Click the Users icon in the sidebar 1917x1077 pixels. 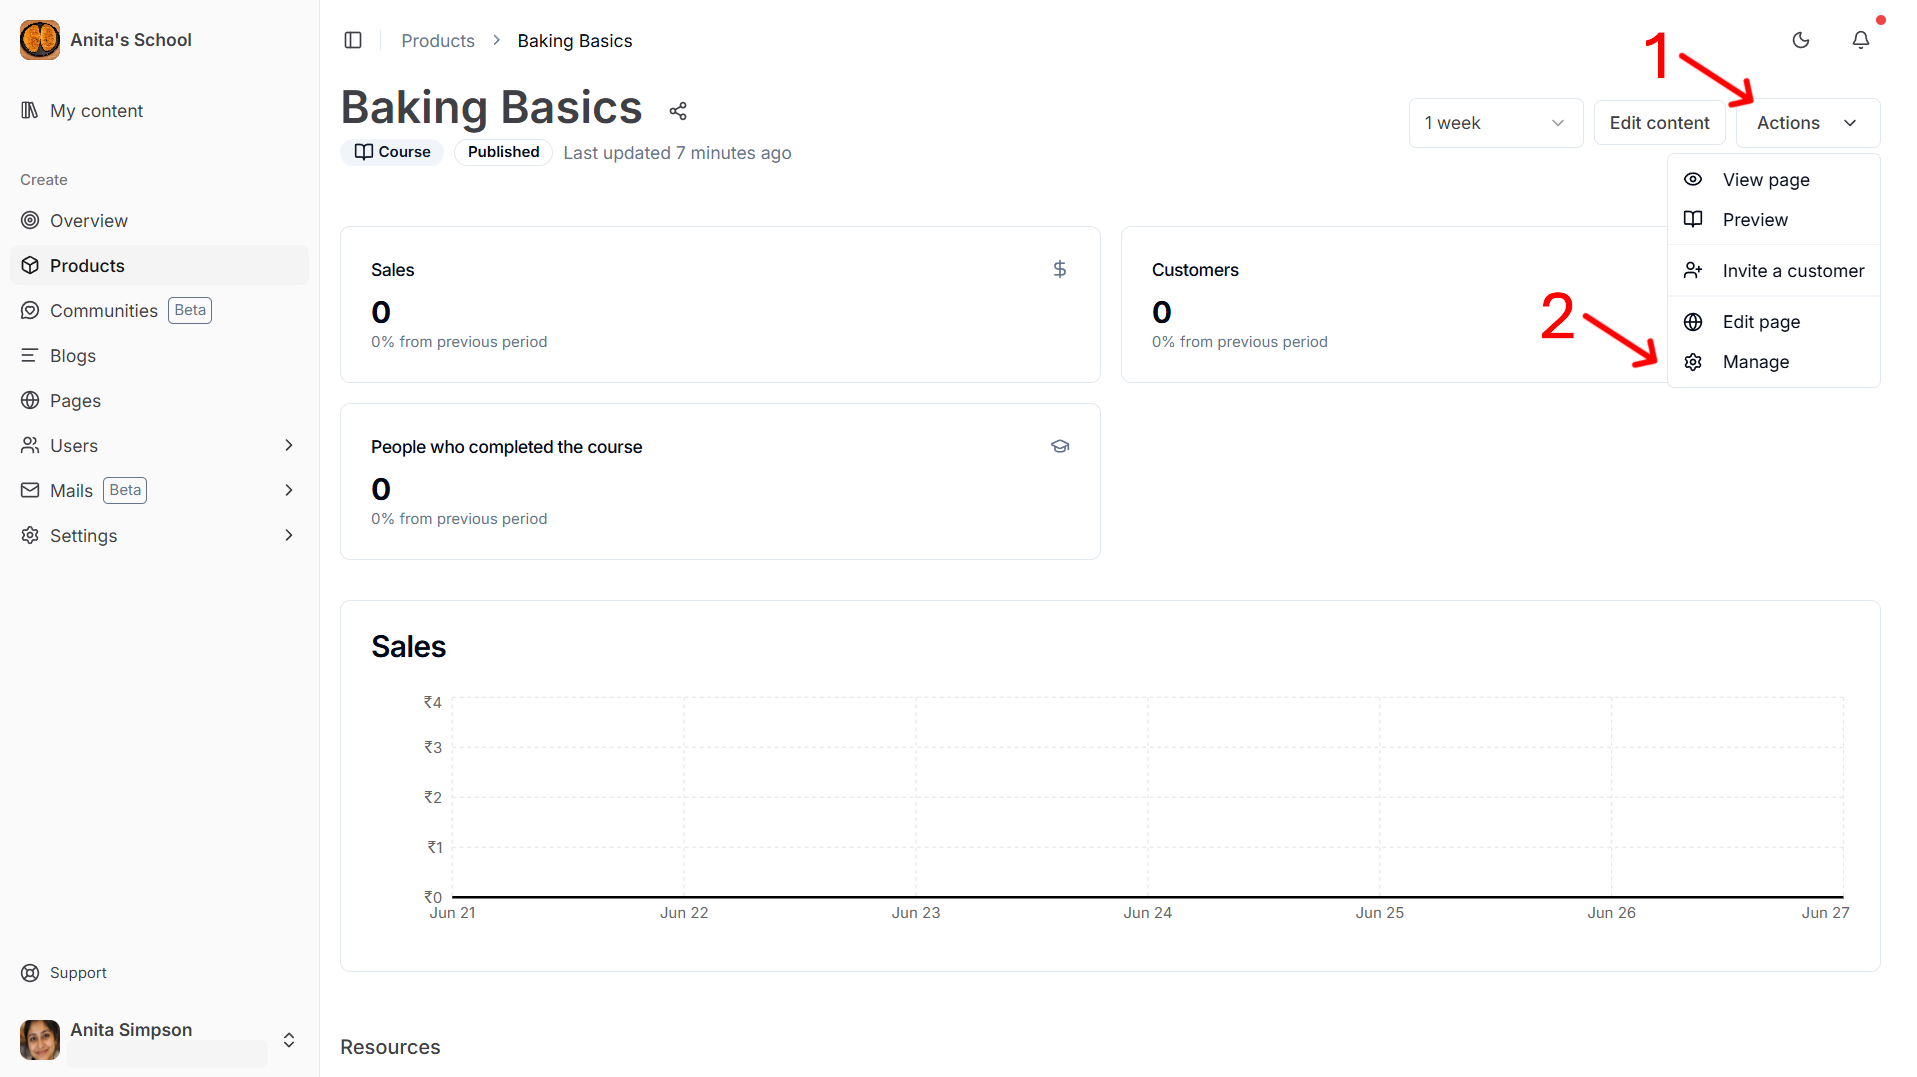pyautogui.click(x=30, y=445)
